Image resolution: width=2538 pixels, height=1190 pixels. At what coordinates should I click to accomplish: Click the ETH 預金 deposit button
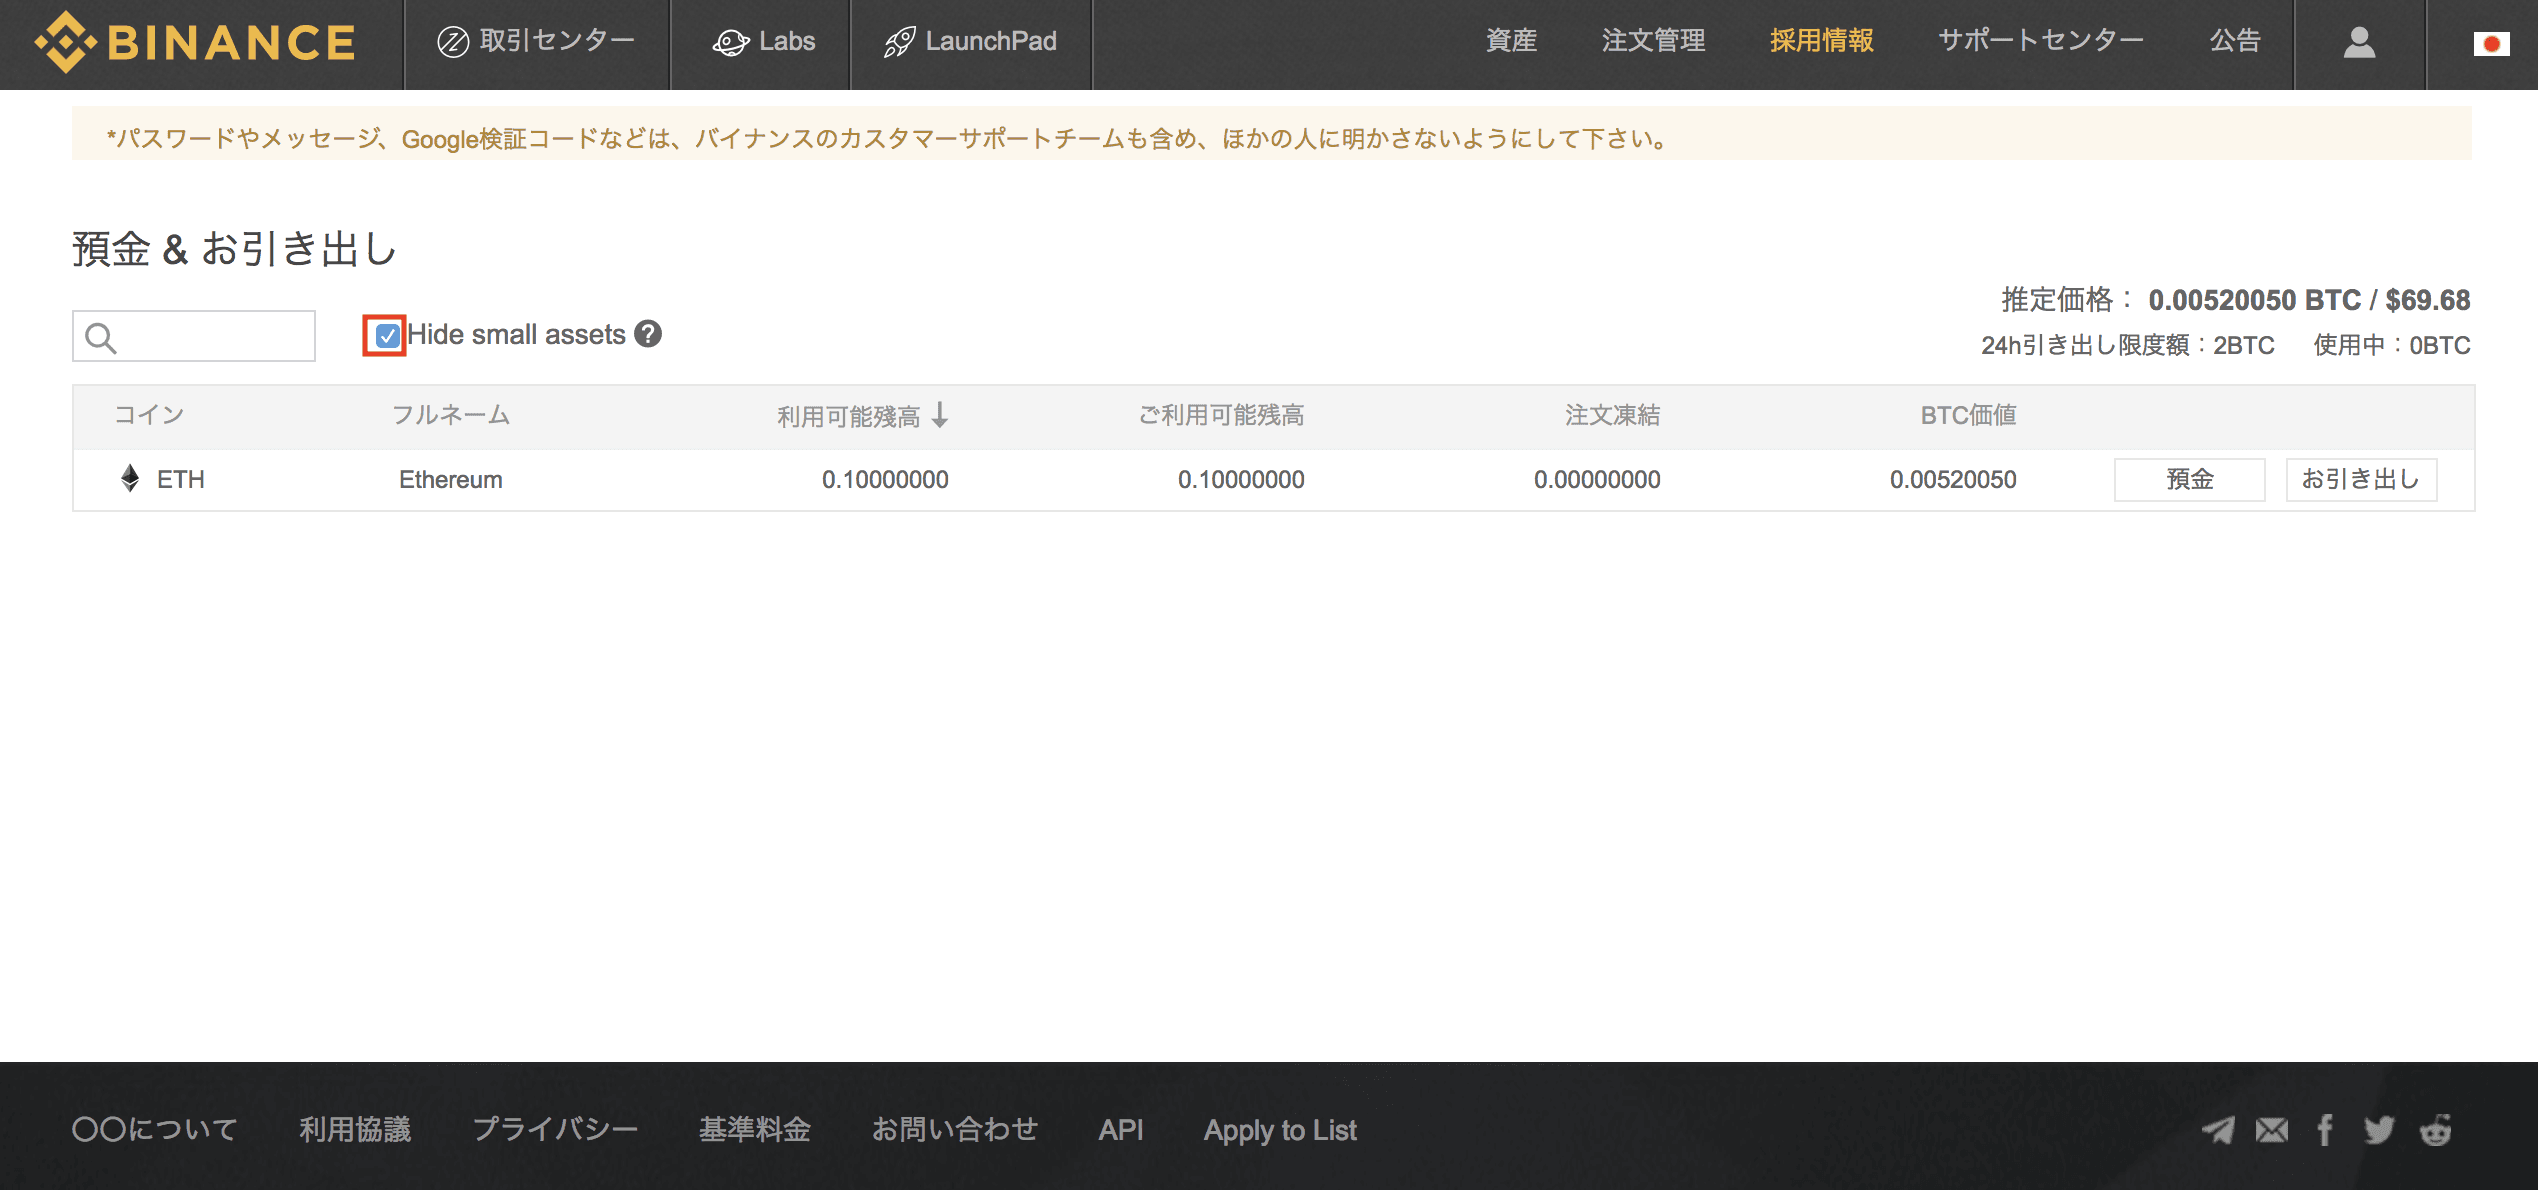2189,480
